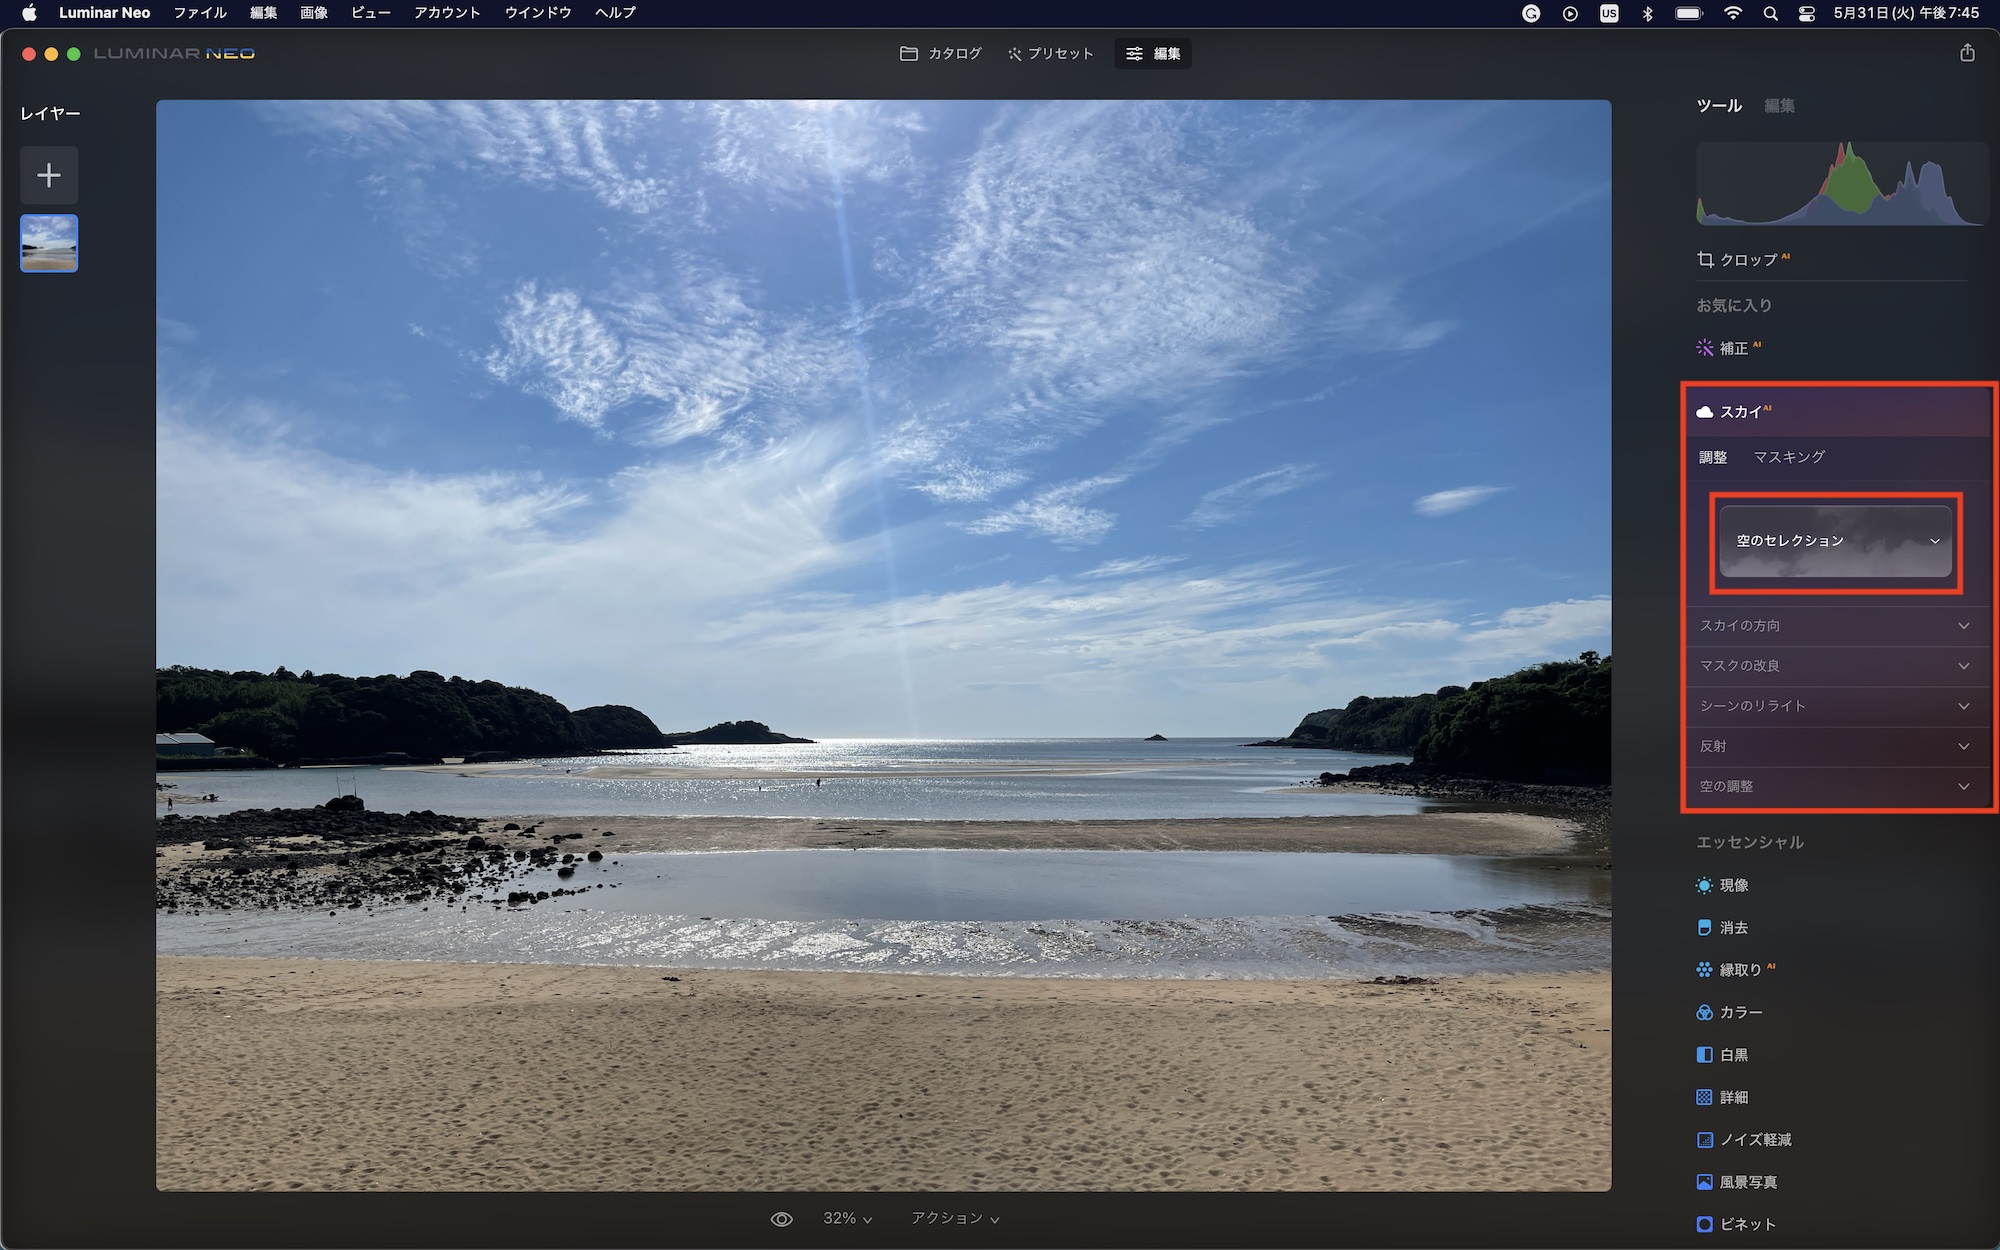2000x1250 pixels.
Task: Add a new layer with plus button
Action: [x=49, y=176]
